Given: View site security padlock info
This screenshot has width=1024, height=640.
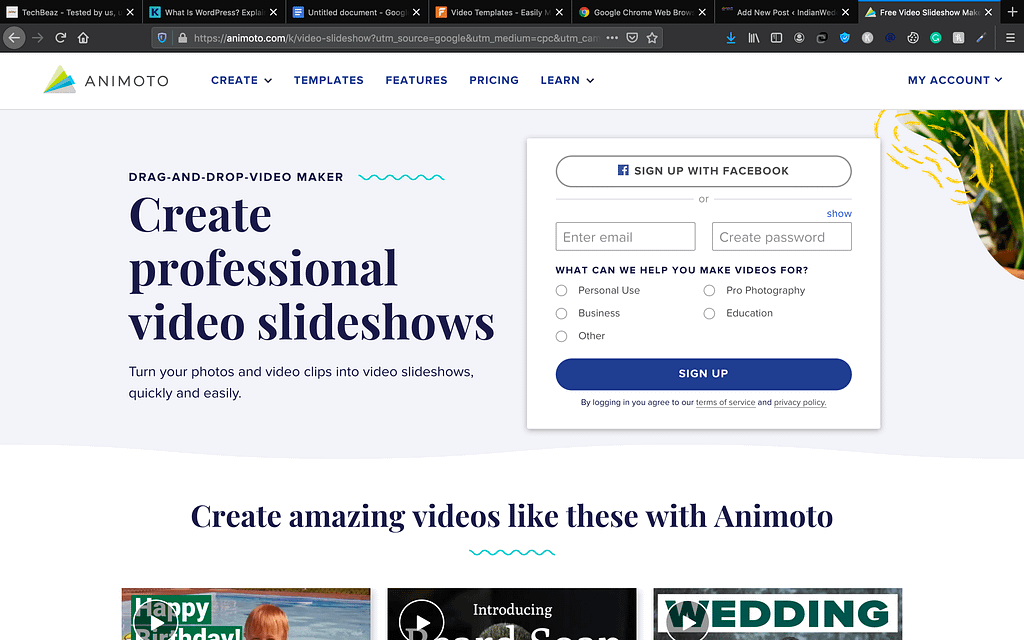Looking at the screenshot, I should coord(182,38).
